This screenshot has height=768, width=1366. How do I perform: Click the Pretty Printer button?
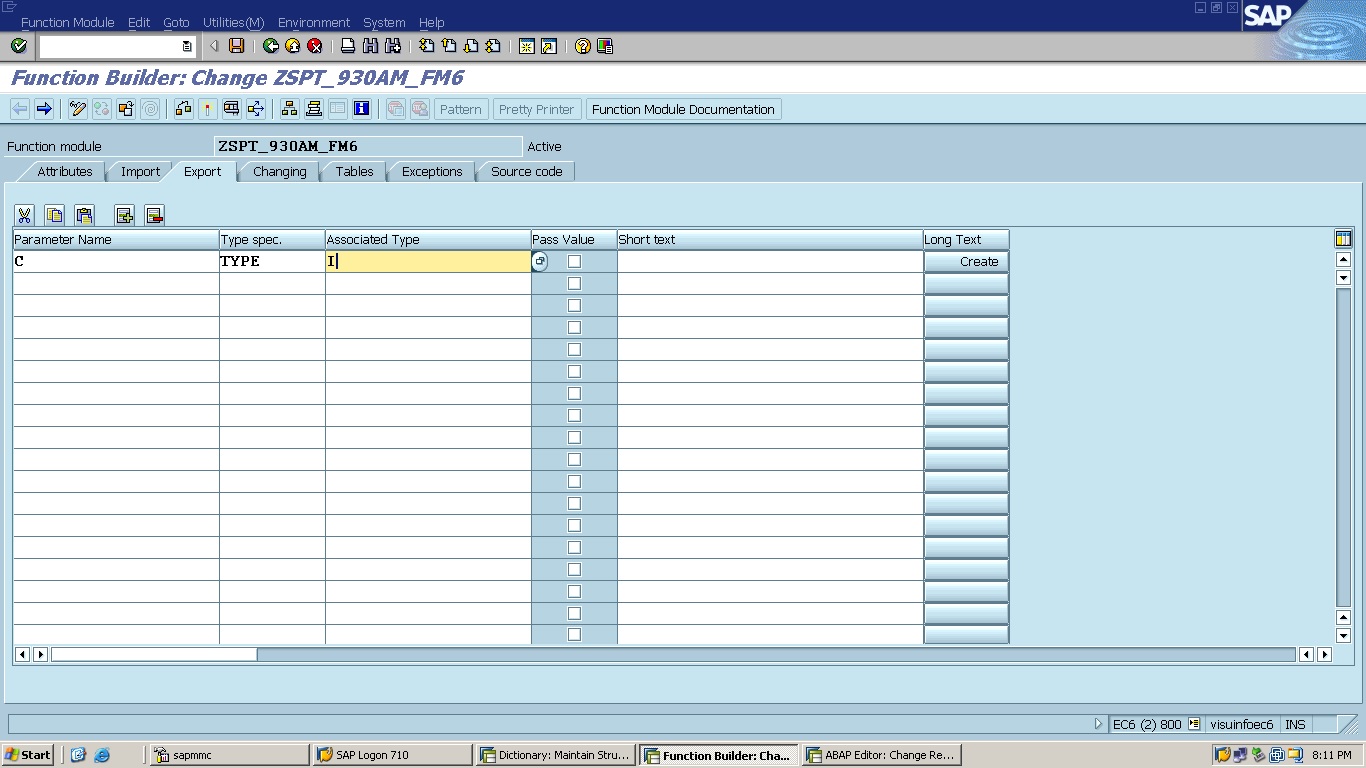tap(536, 109)
